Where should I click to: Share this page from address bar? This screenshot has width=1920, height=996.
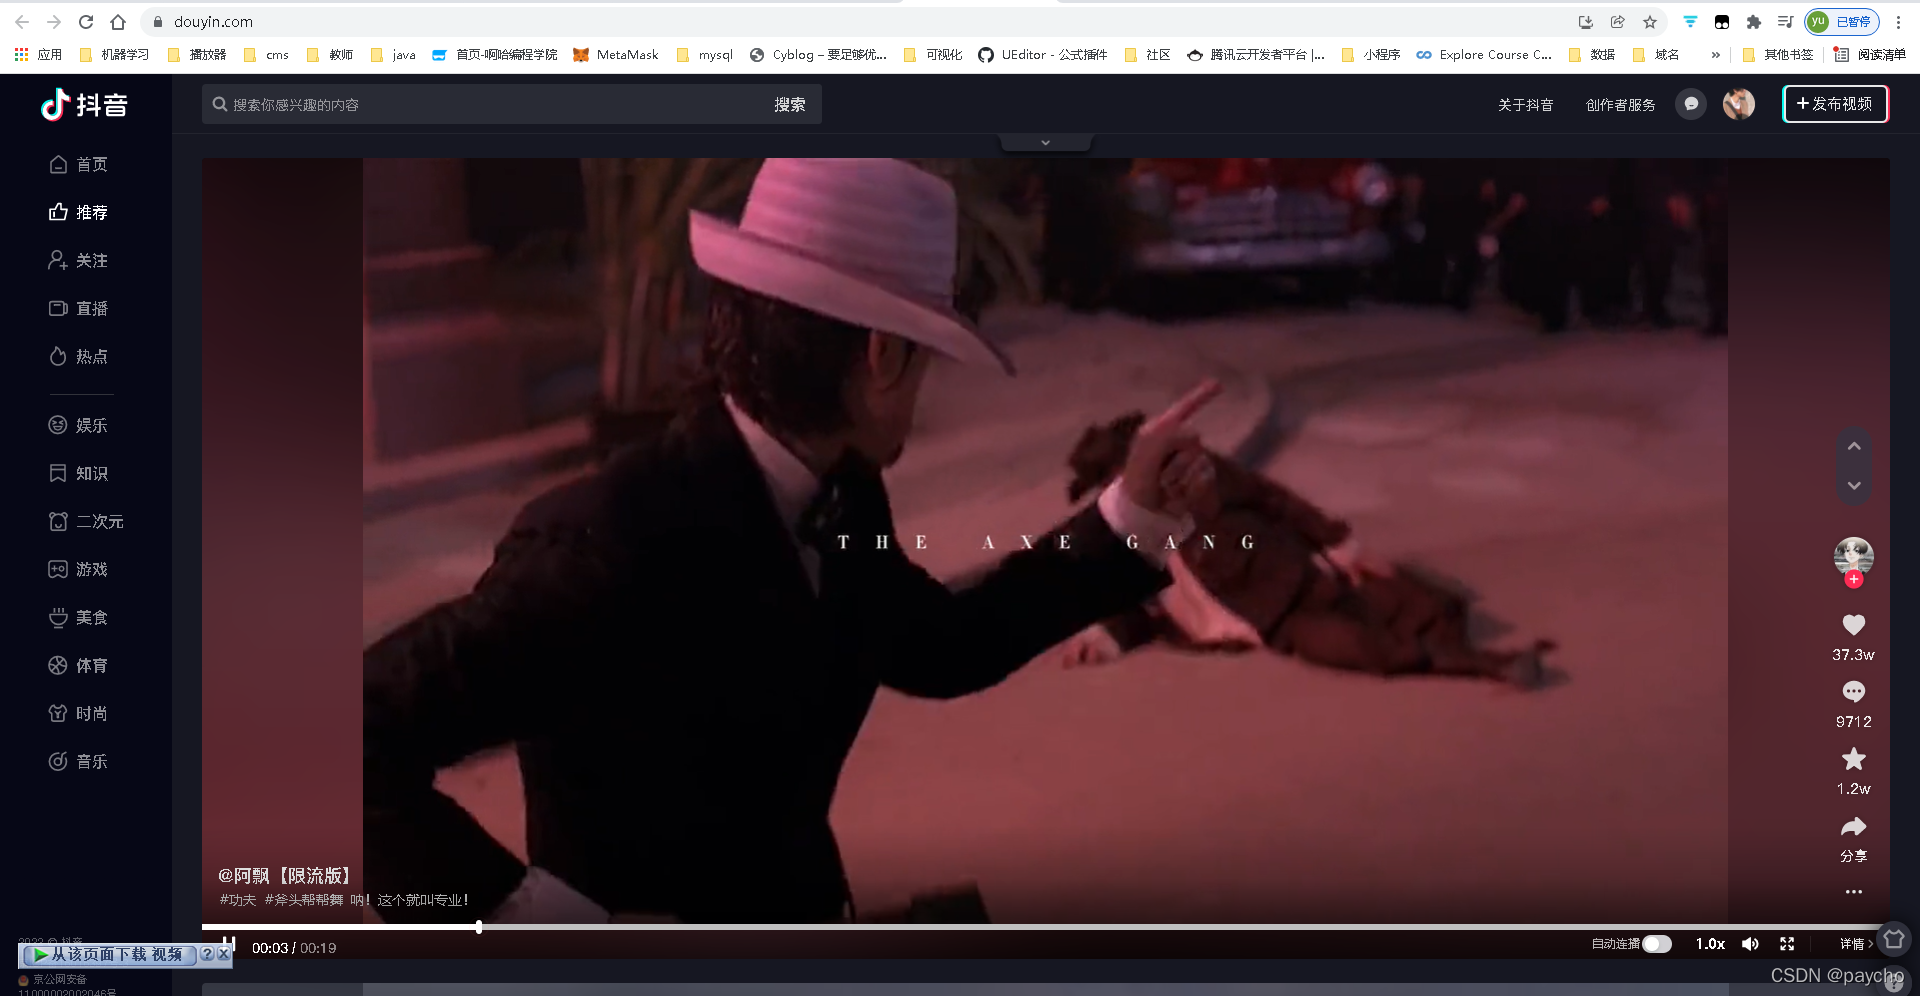(1618, 21)
